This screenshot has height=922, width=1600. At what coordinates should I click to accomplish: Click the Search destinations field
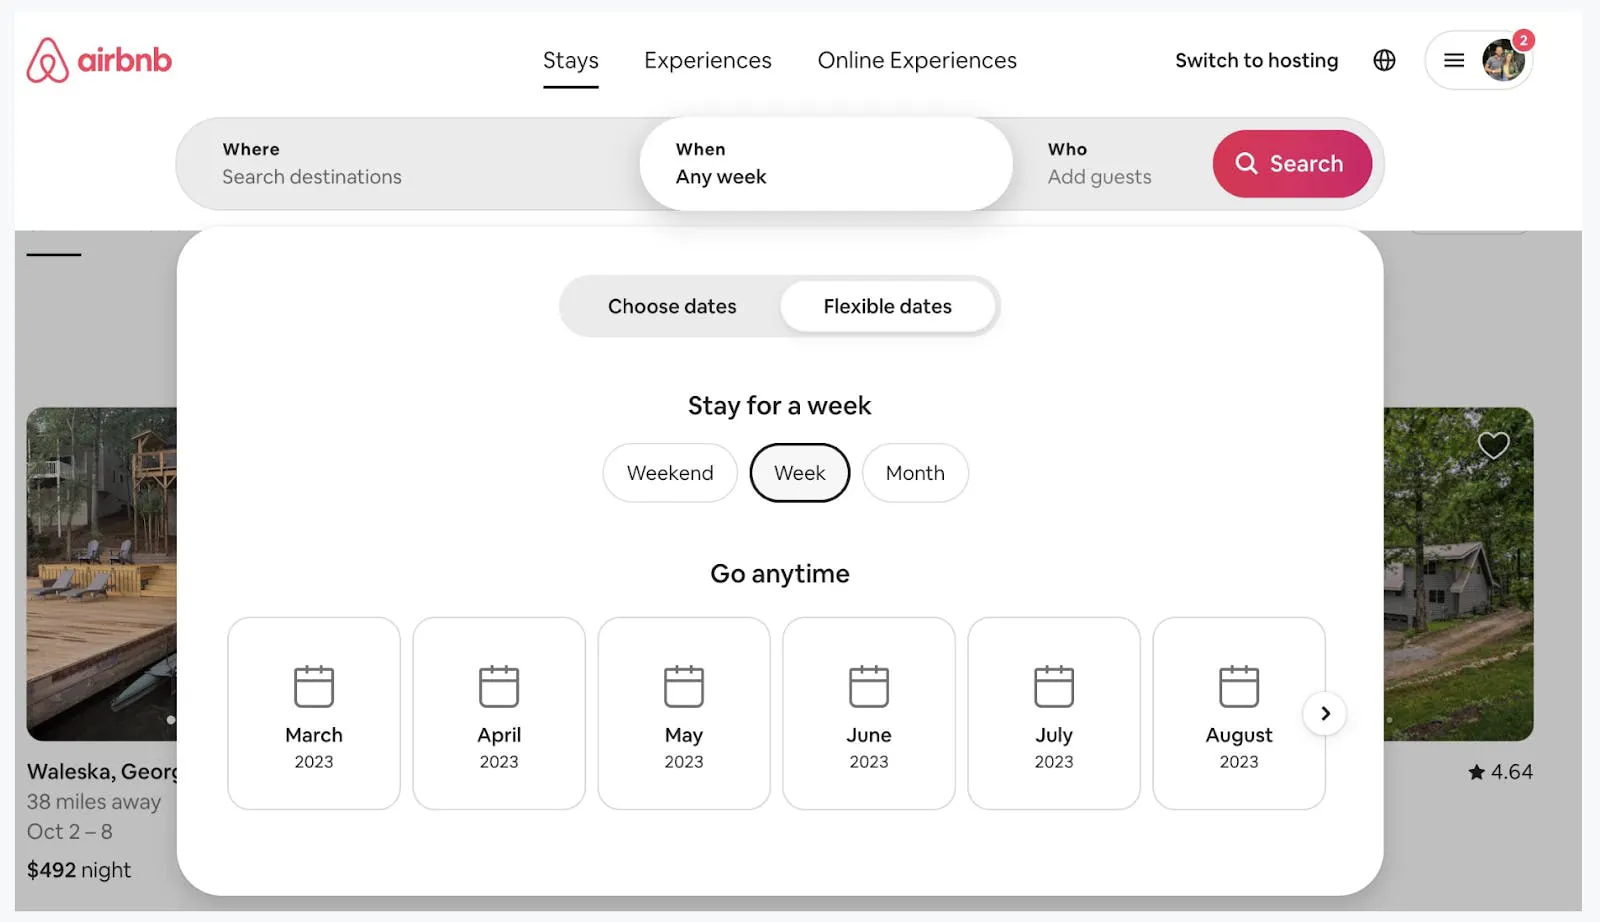408,164
